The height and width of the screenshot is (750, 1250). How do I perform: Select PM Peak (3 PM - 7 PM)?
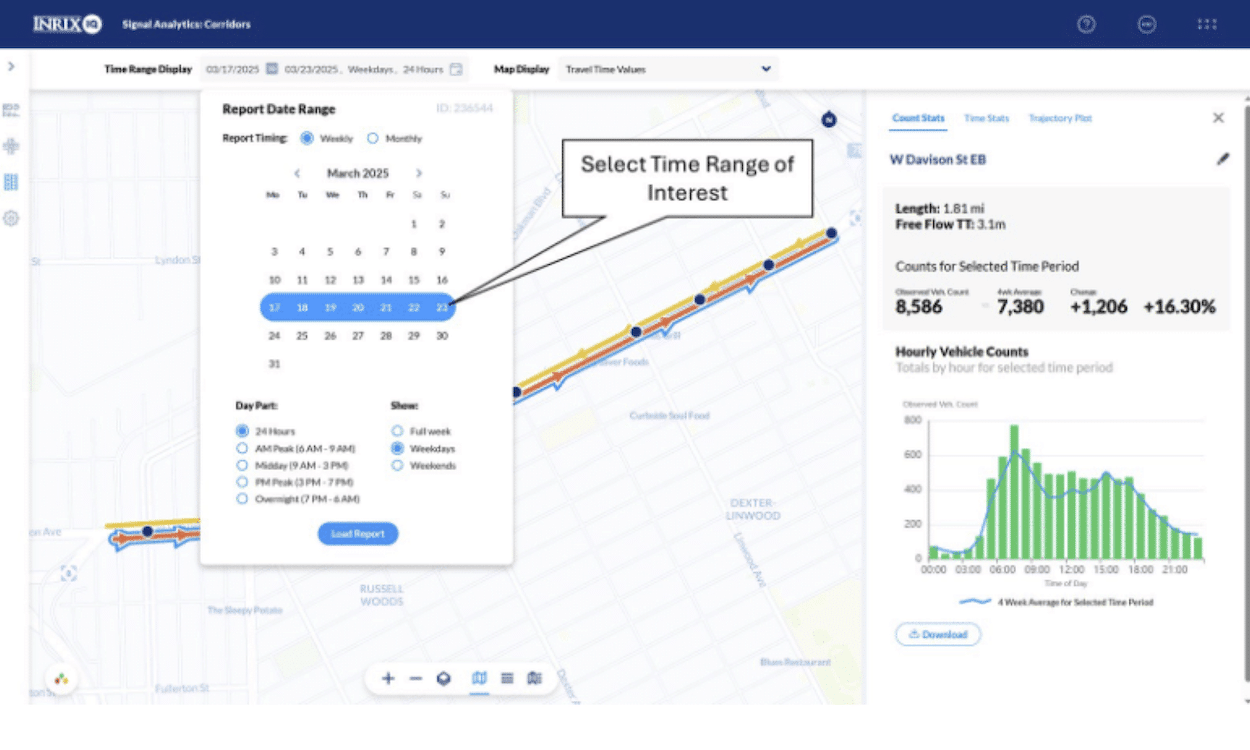tap(242, 481)
